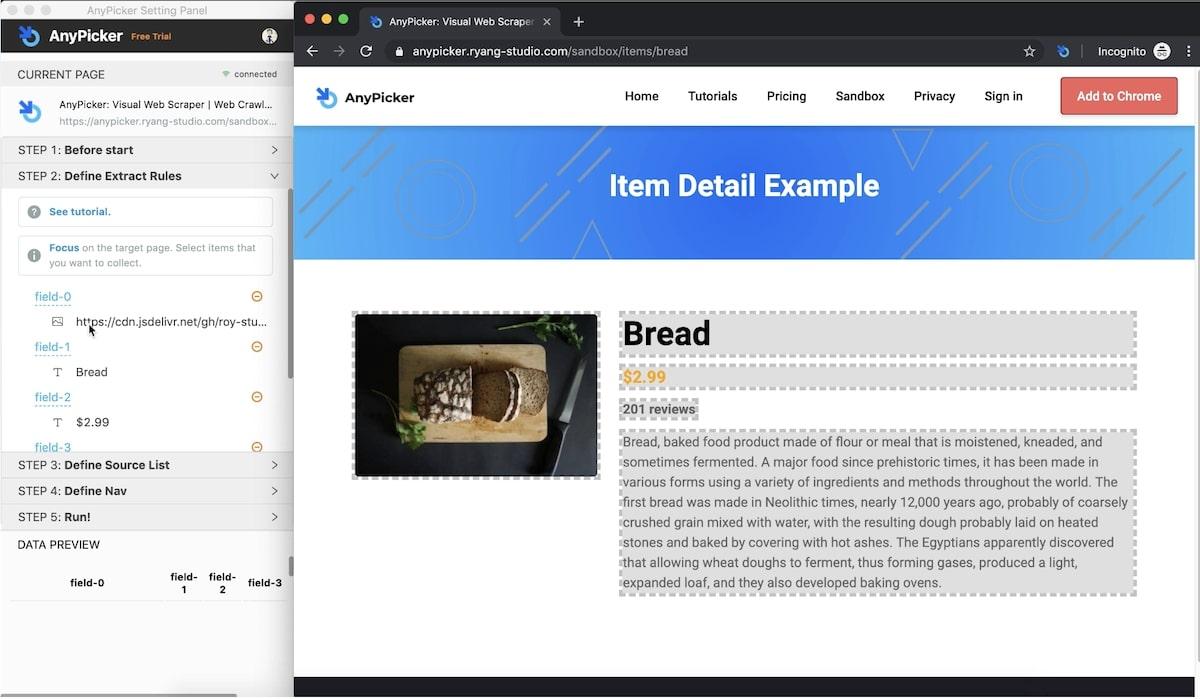
Task: Bookmark this page with the star icon
Action: click(x=1029, y=51)
